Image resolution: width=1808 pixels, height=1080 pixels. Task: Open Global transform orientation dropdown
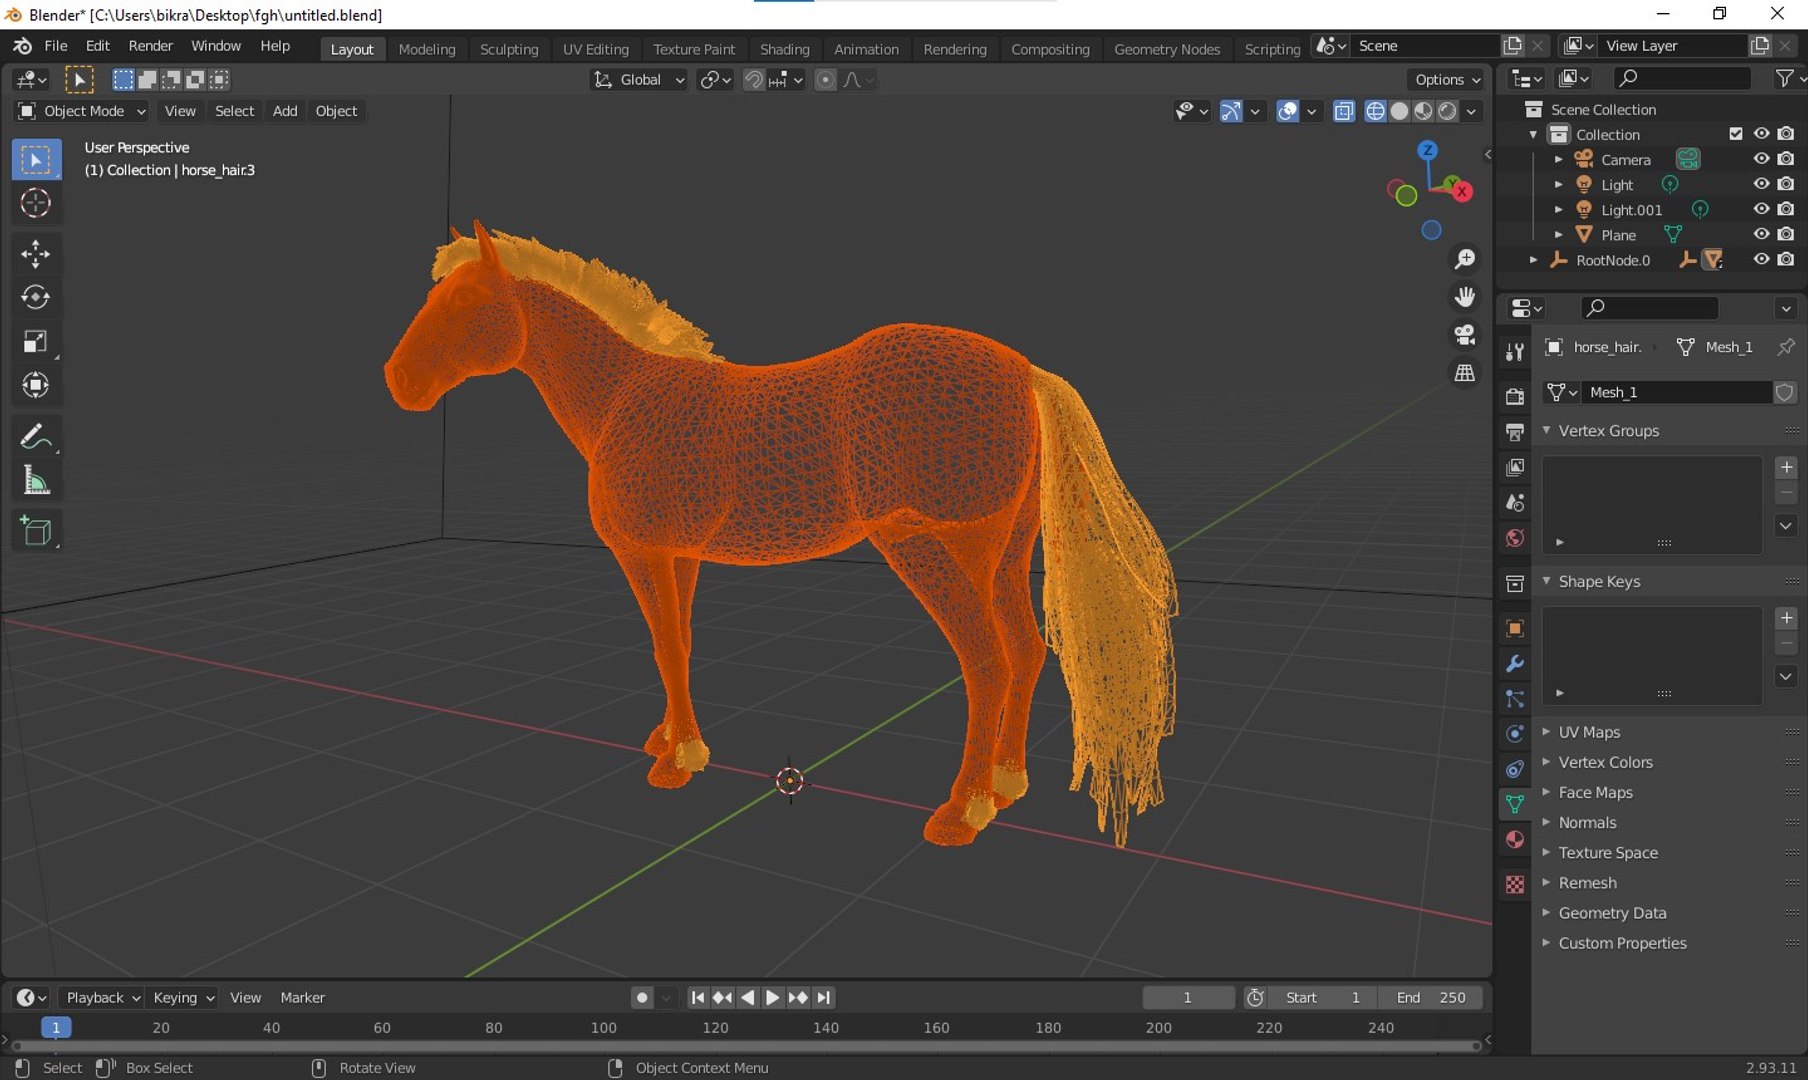point(640,80)
